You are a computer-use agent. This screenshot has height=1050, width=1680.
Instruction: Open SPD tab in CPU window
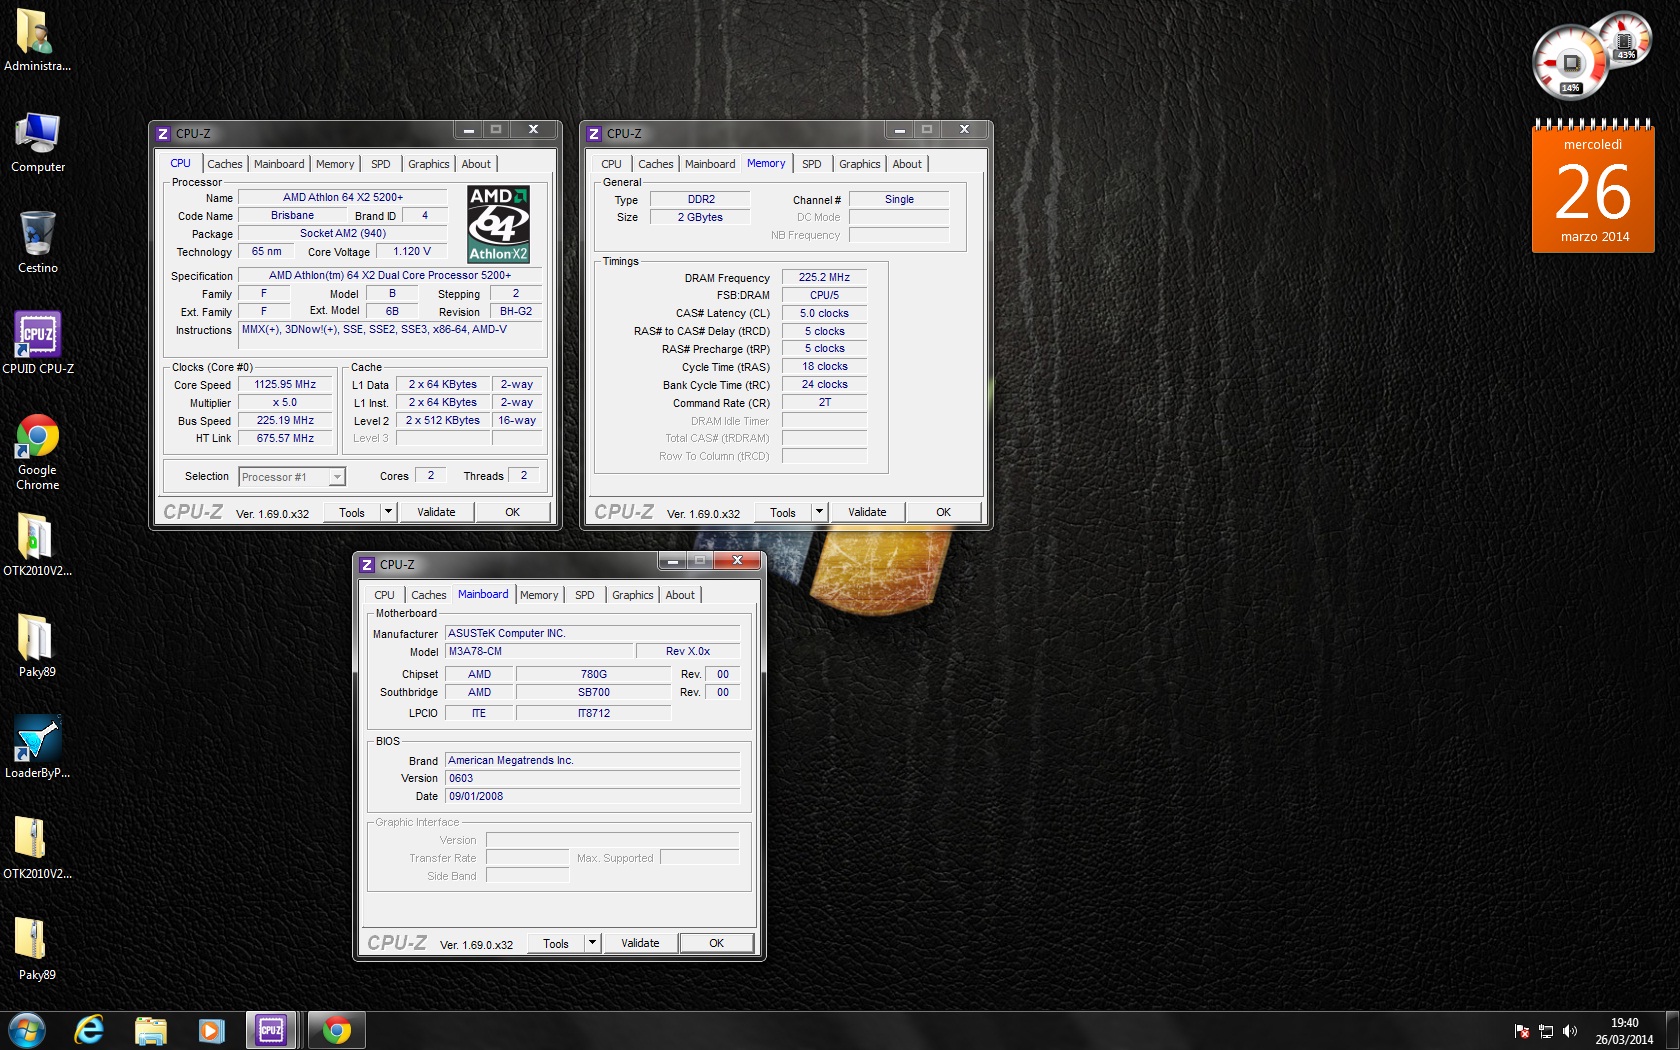tap(381, 164)
